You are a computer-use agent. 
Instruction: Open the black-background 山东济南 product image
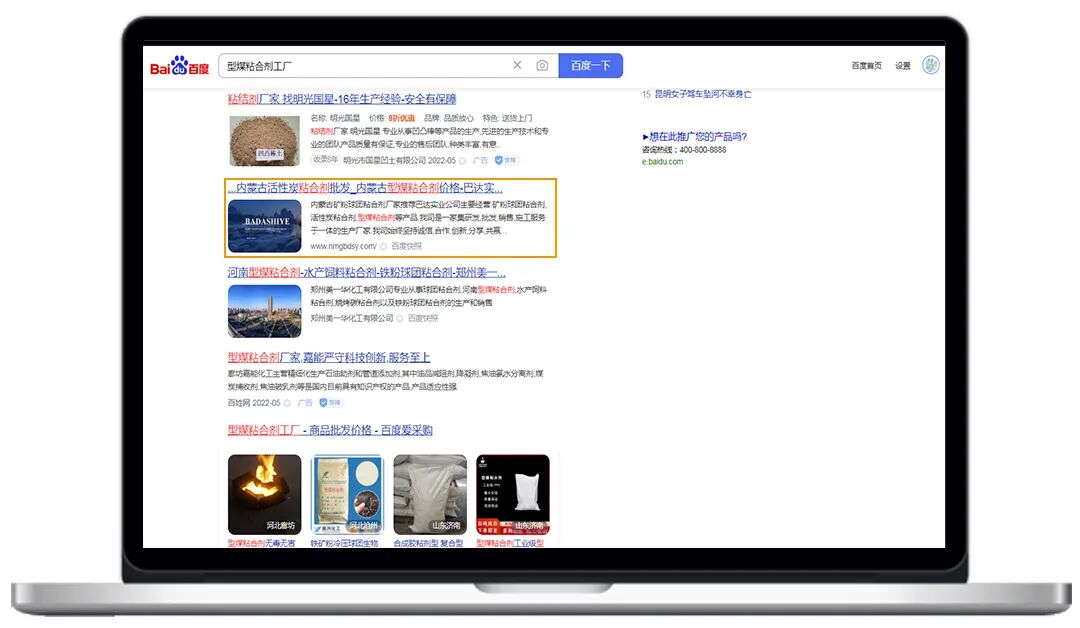(512, 494)
